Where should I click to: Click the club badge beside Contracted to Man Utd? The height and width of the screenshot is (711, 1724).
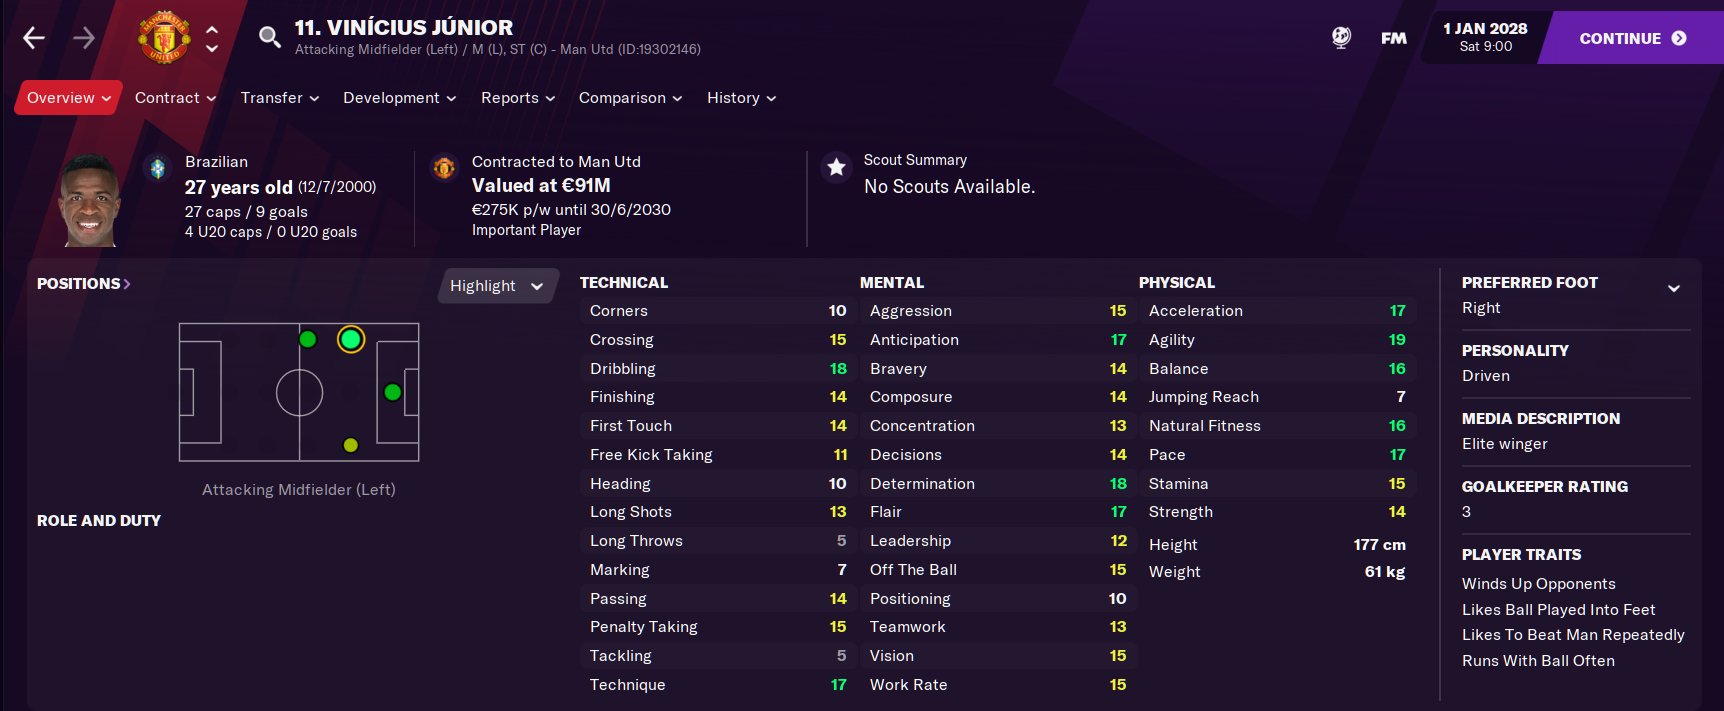pyautogui.click(x=443, y=167)
